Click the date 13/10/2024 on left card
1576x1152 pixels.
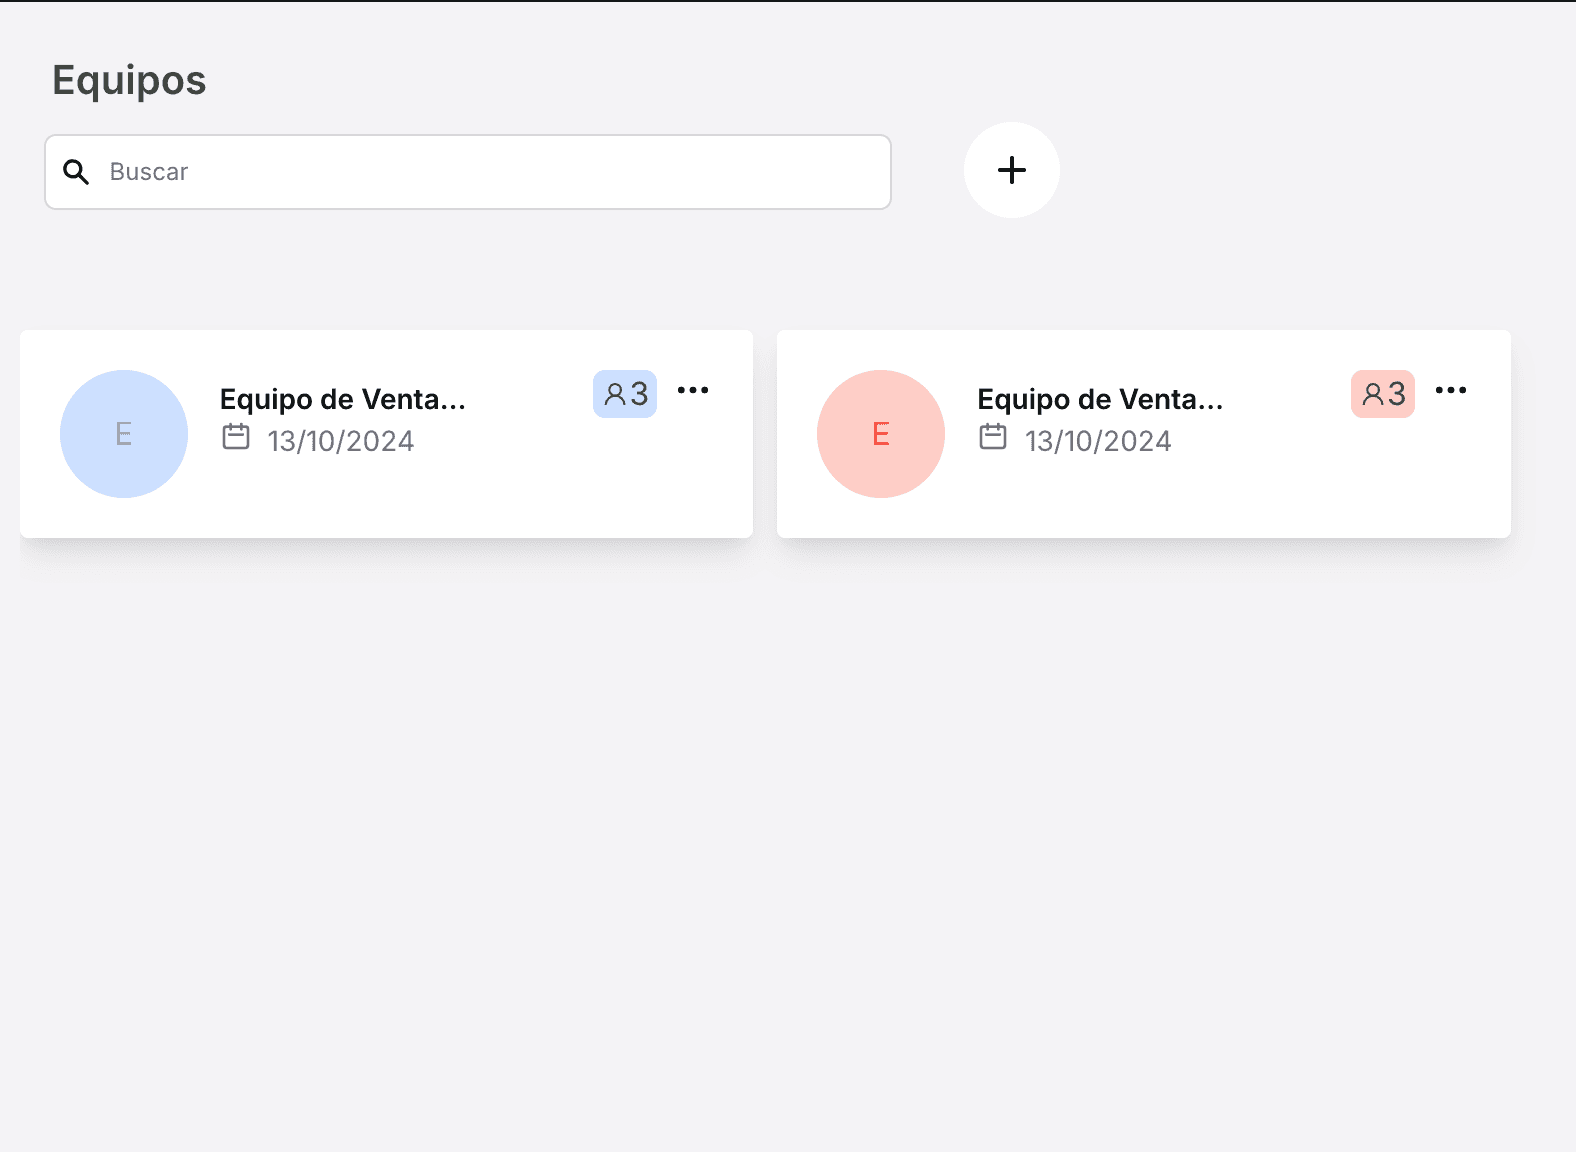tap(341, 440)
